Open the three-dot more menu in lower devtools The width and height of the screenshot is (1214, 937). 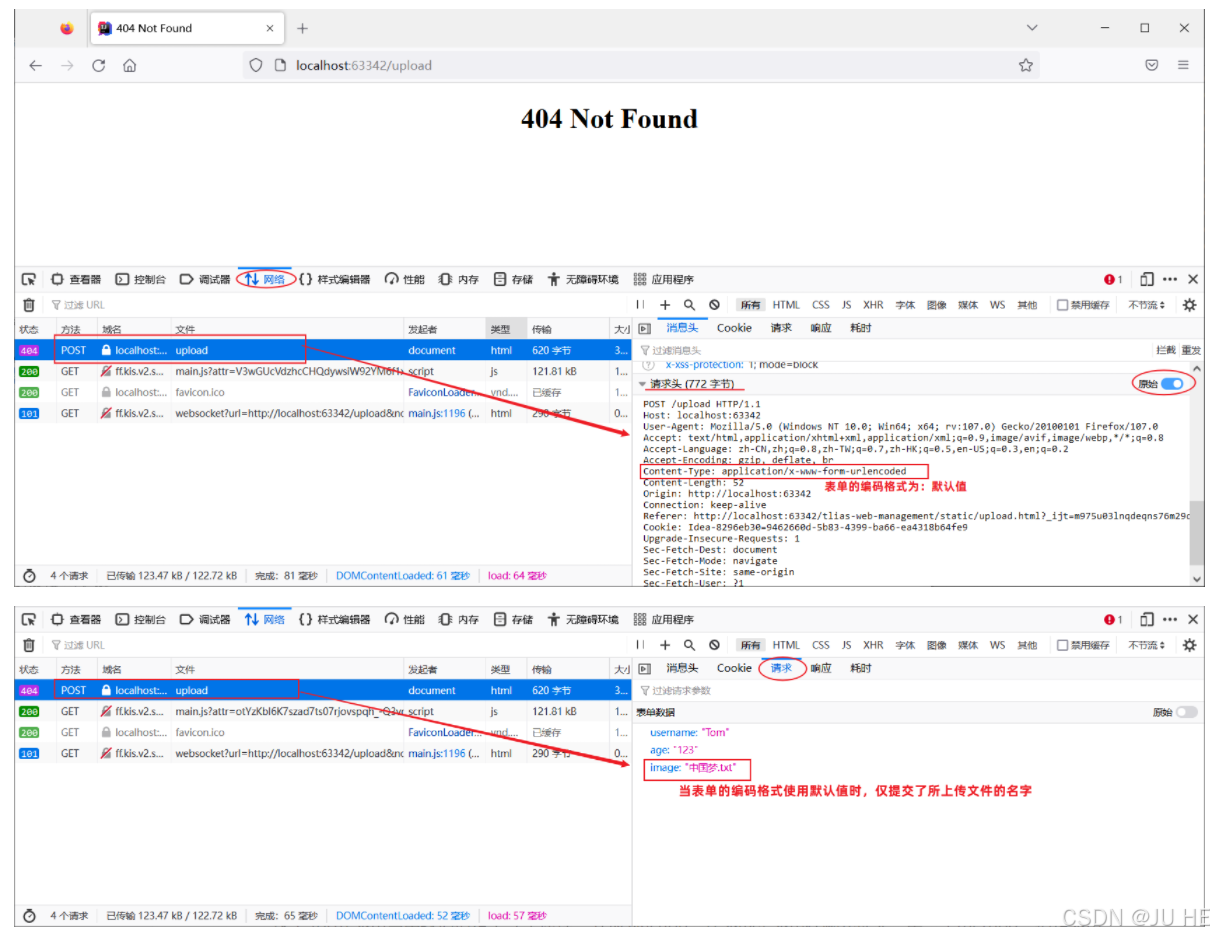(x=1170, y=620)
